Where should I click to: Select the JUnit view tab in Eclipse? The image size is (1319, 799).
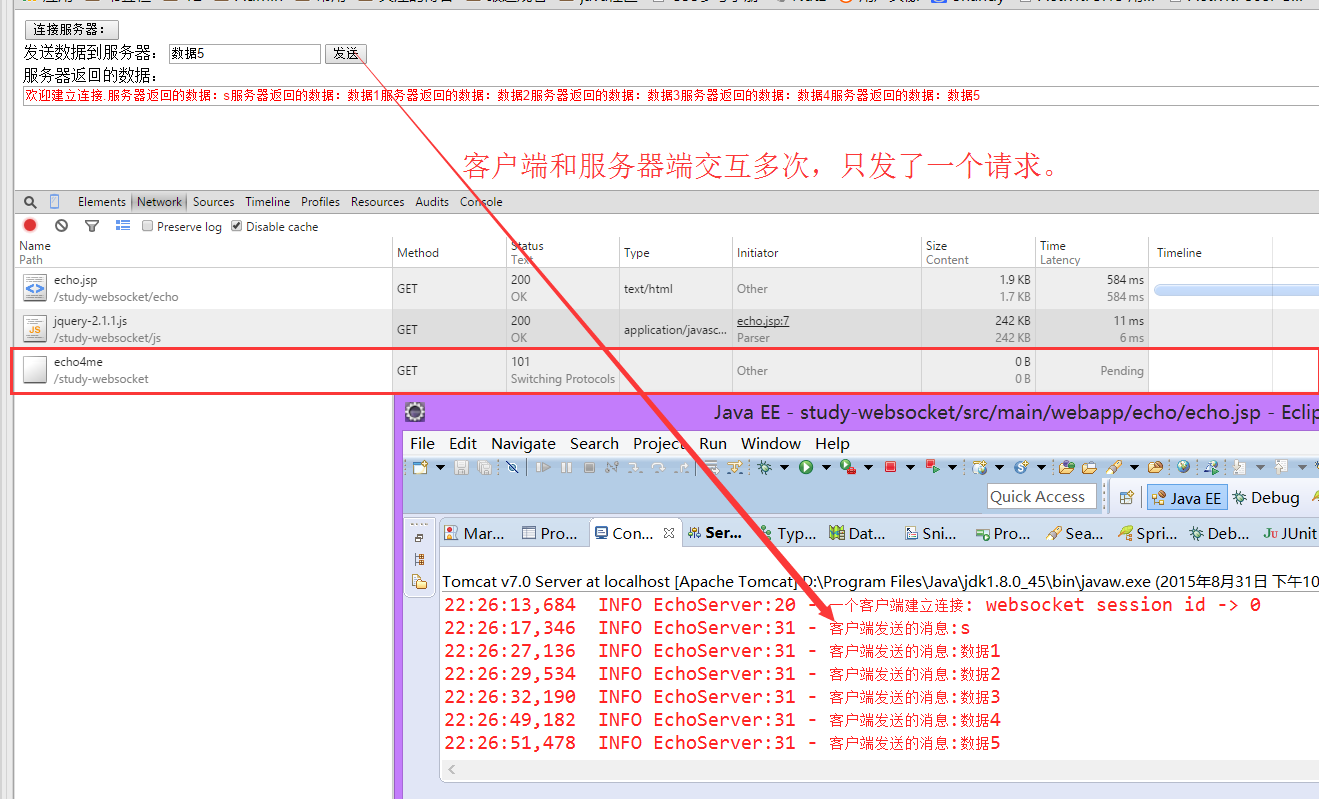(x=1290, y=533)
